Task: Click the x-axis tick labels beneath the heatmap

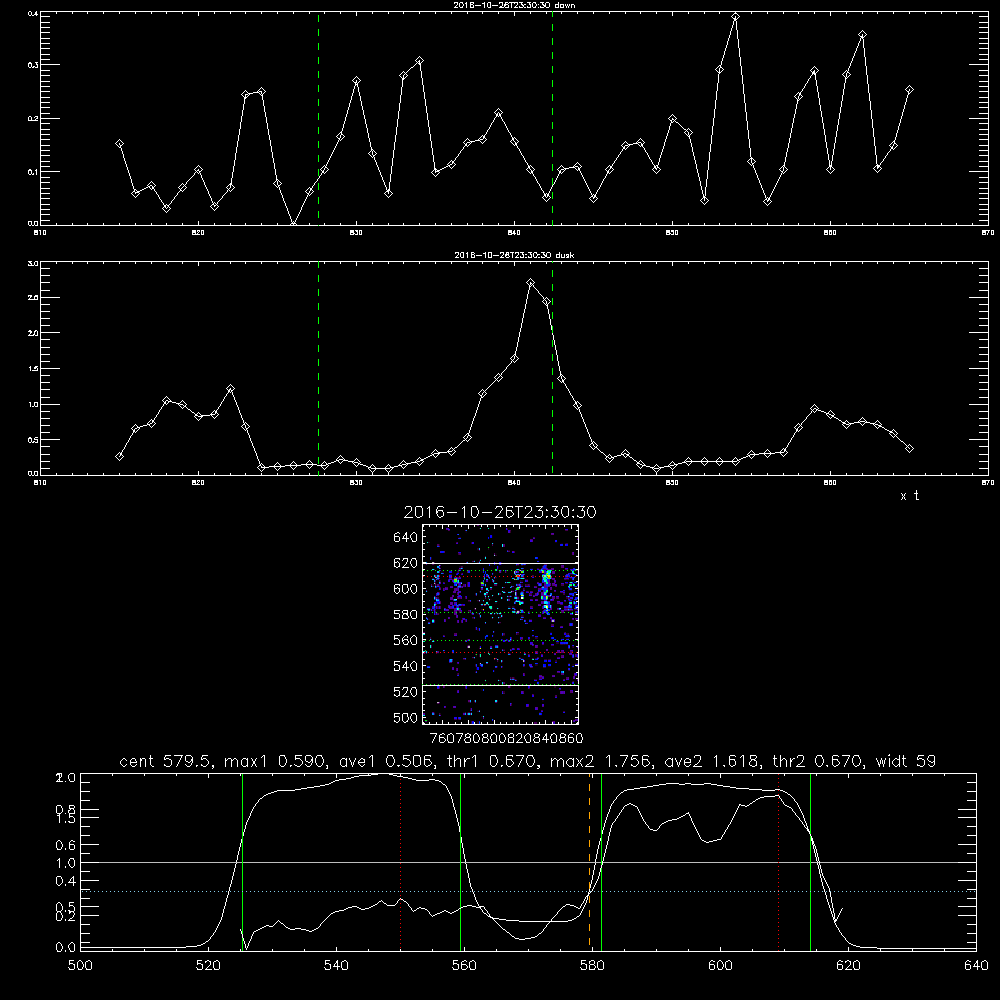Action: (x=506, y=738)
